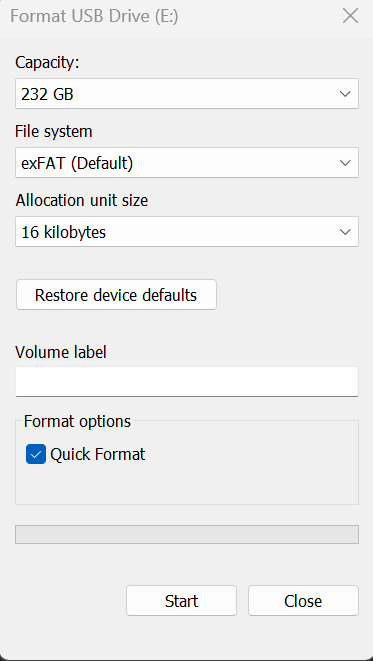This screenshot has height=661, width=373.
Task: Open the File system chevron arrow
Action: 345,163
